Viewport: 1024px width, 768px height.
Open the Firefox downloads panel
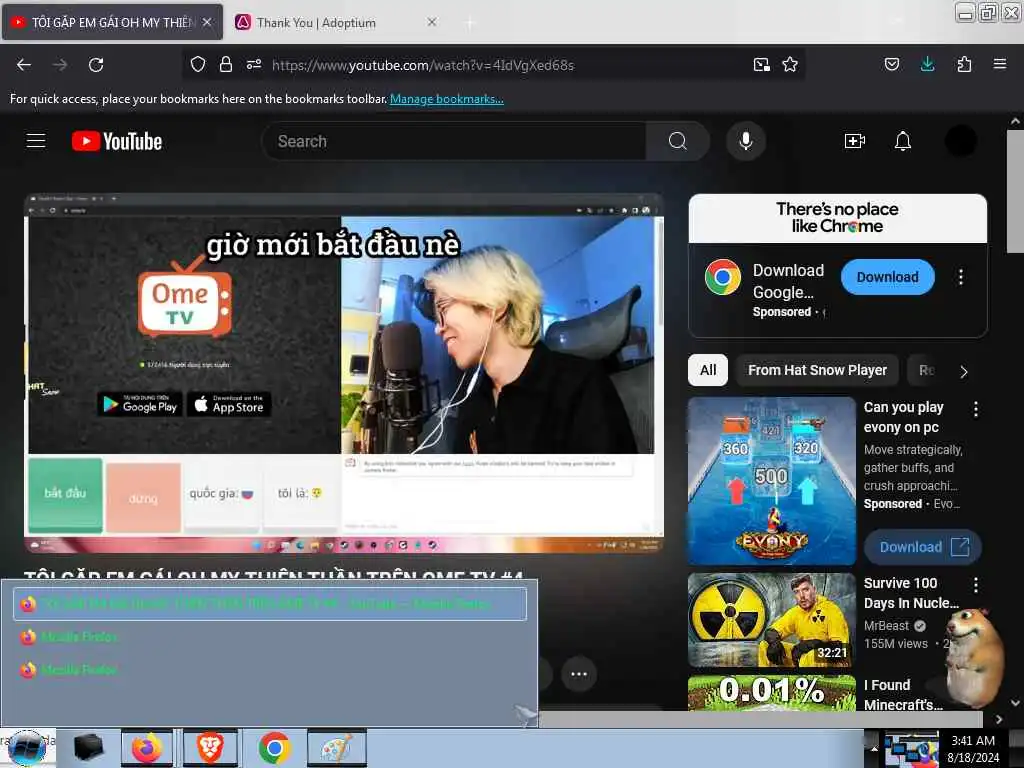(x=927, y=64)
